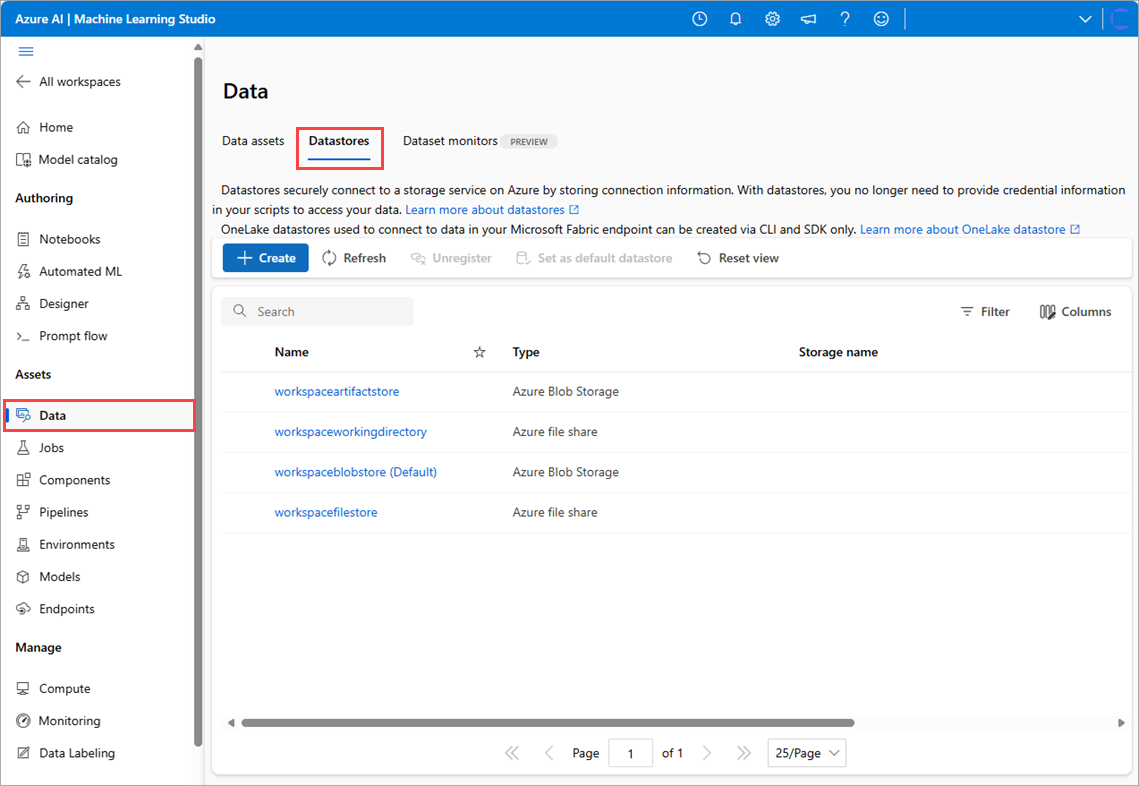The image size is (1139, 786).
Task: Go to the next page
Action: (707, 753)
